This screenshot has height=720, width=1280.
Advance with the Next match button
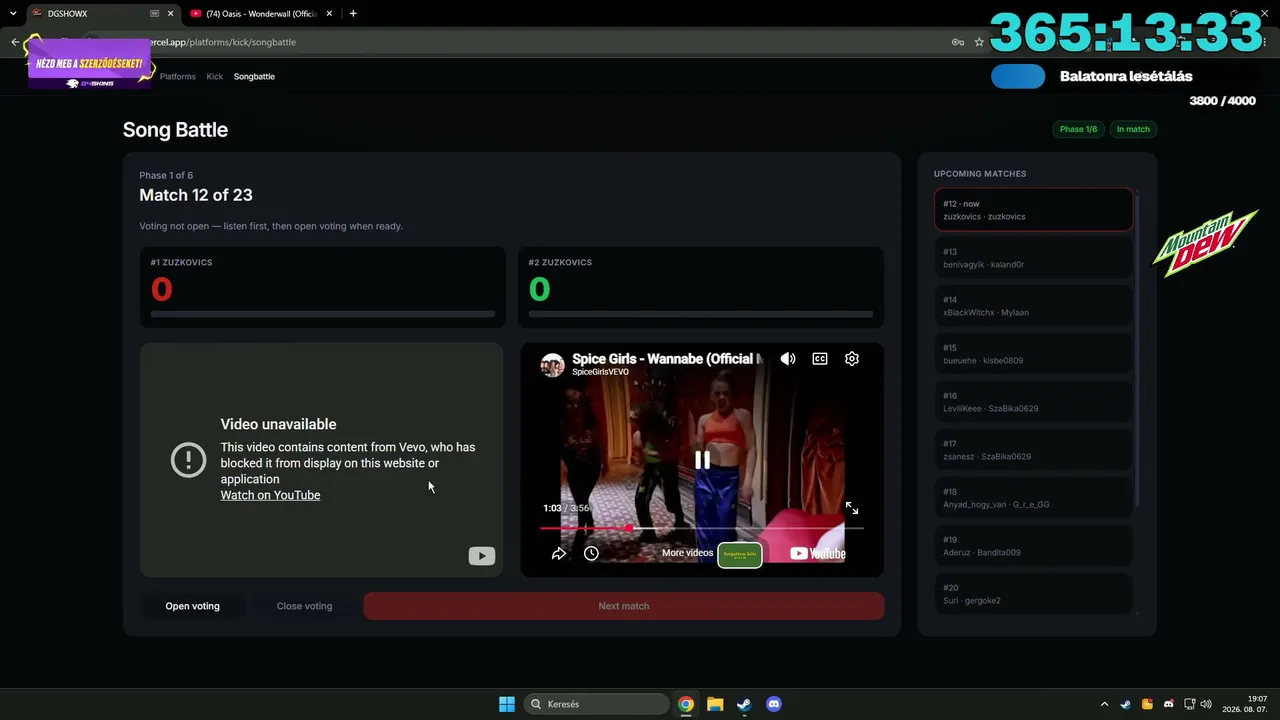624,606
